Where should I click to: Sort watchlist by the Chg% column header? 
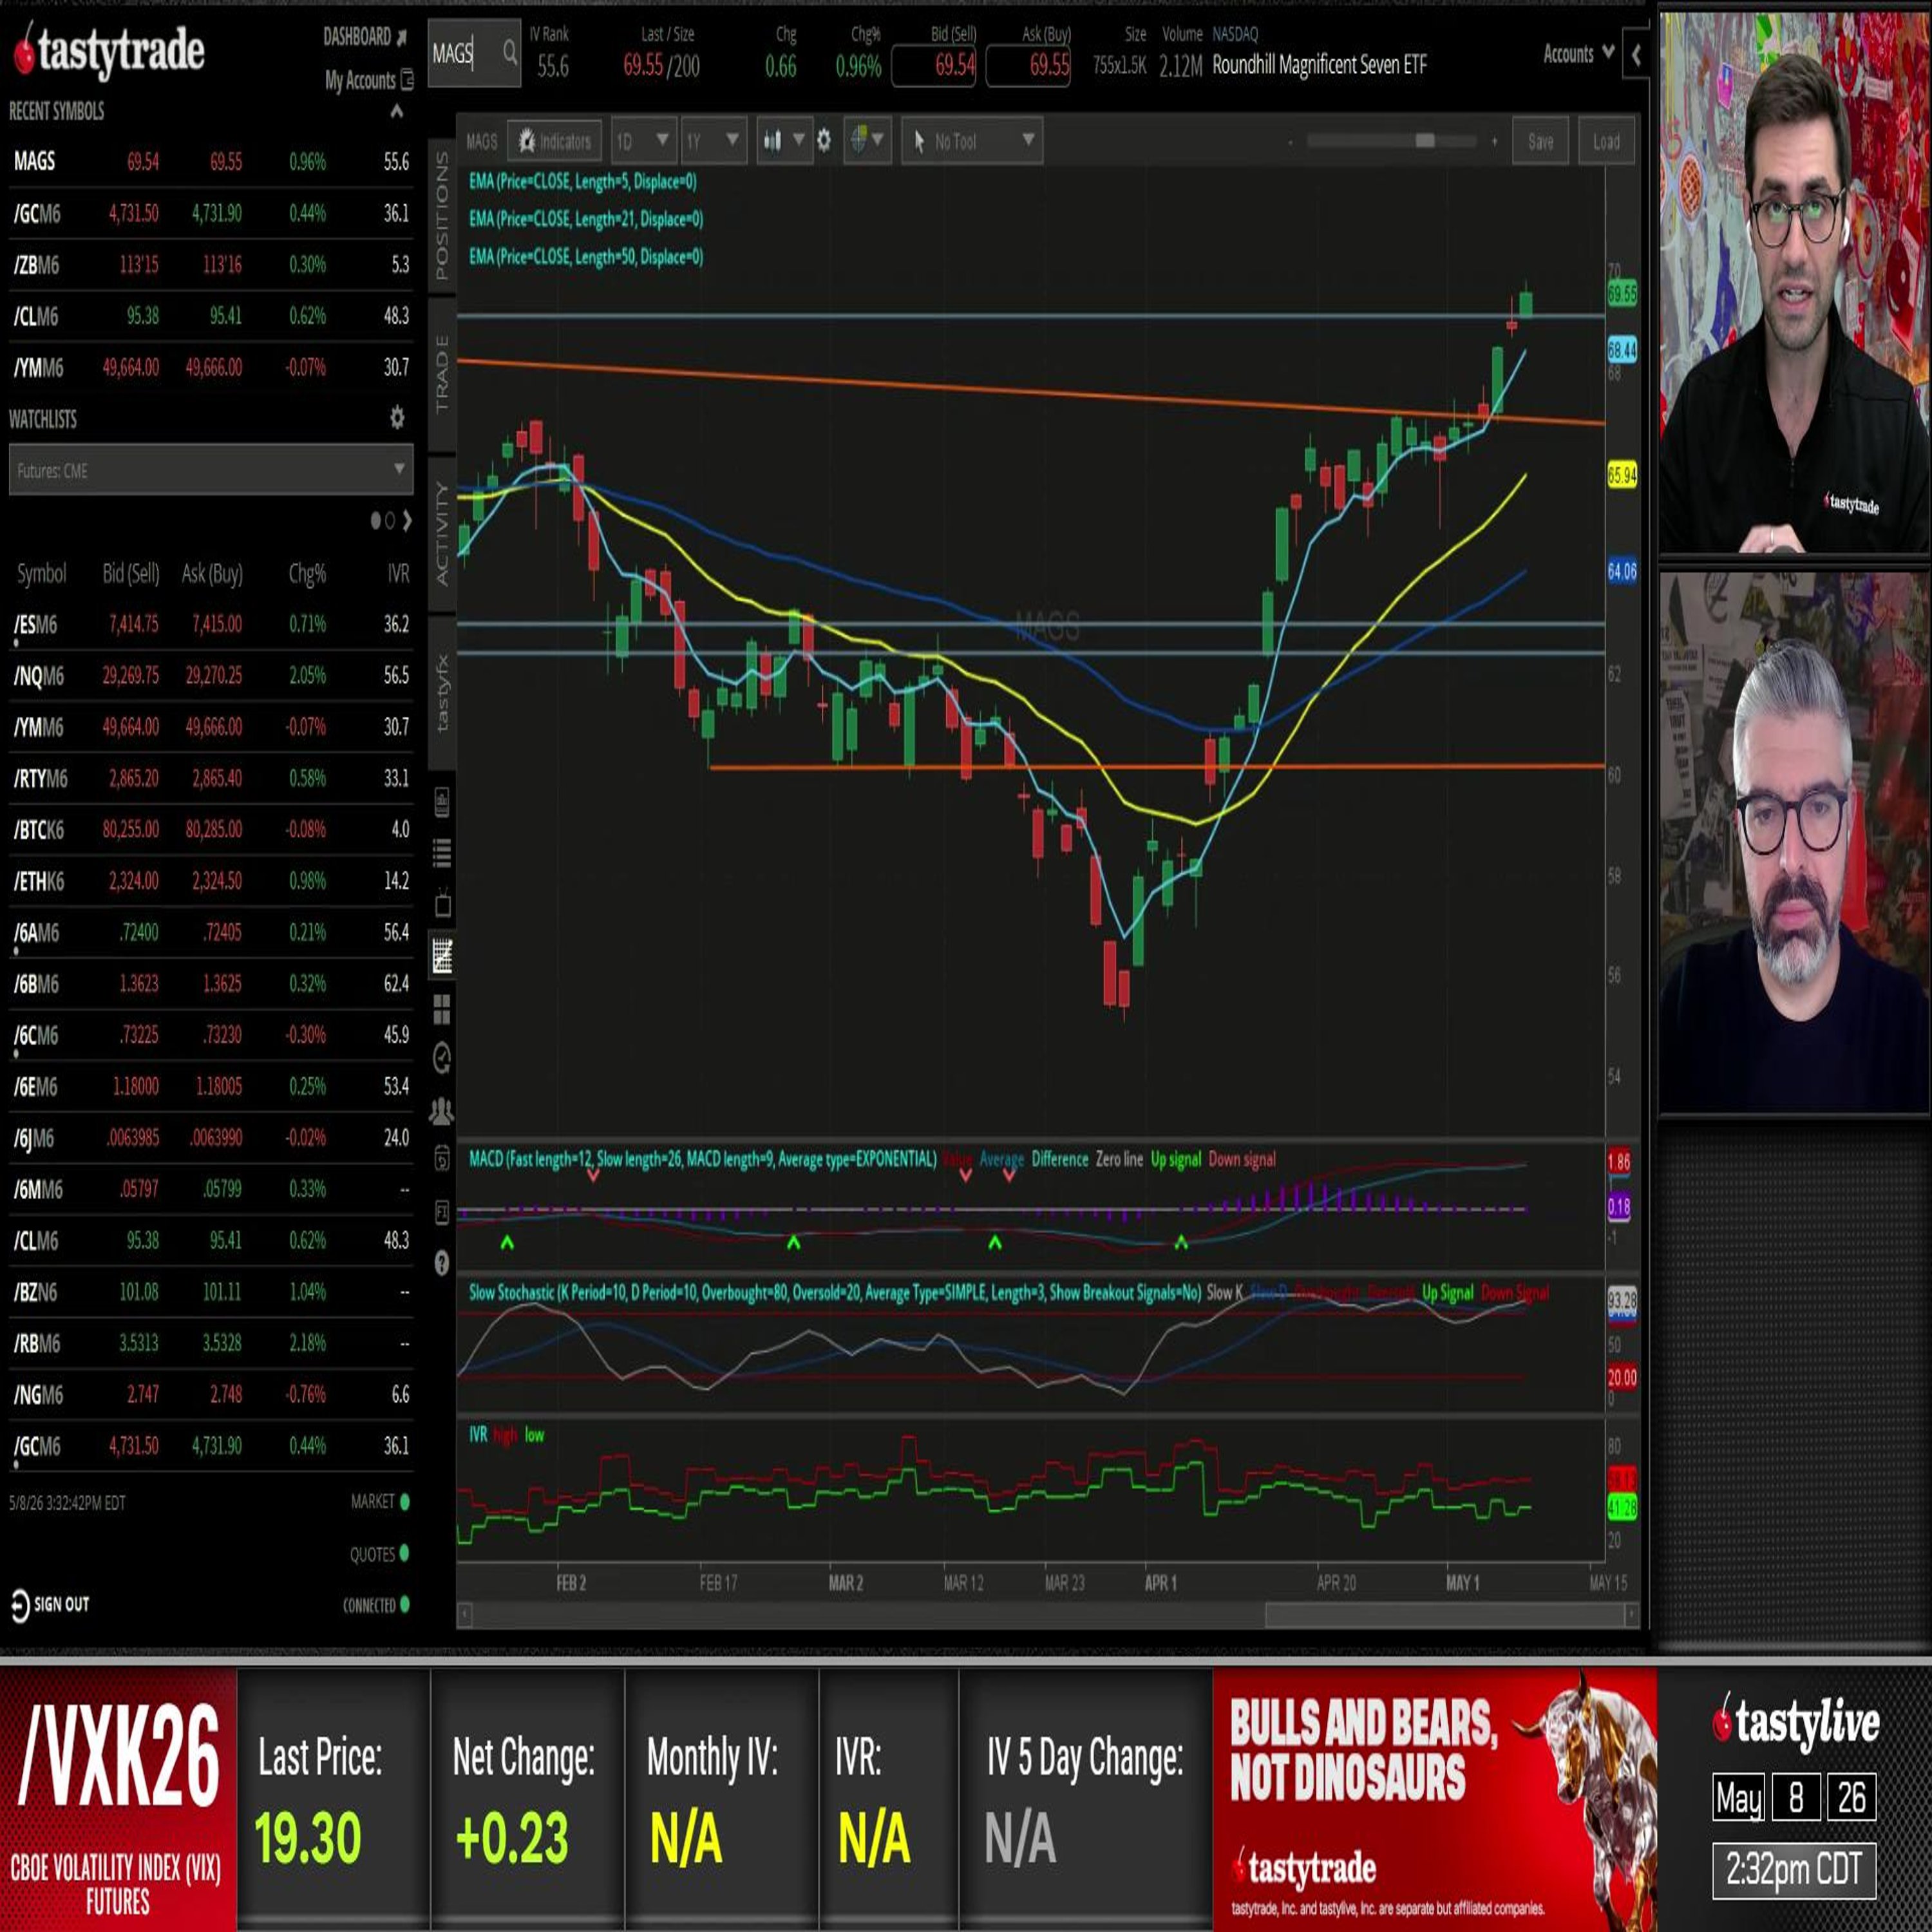(307, 574)
